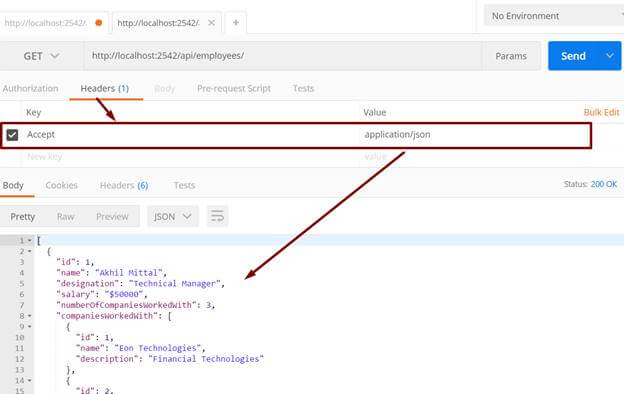Click the orange unsaved dot on first tab

click(x=99, y=23)
